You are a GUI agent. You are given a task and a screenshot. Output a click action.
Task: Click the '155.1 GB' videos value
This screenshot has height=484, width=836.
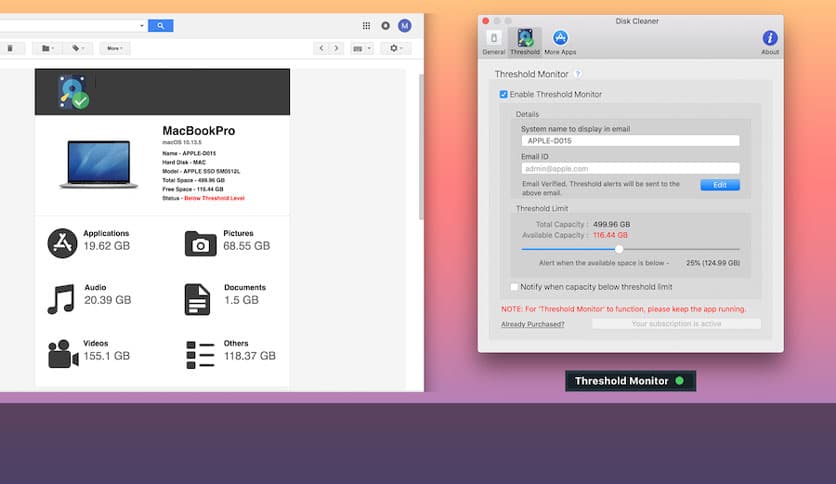107,356
